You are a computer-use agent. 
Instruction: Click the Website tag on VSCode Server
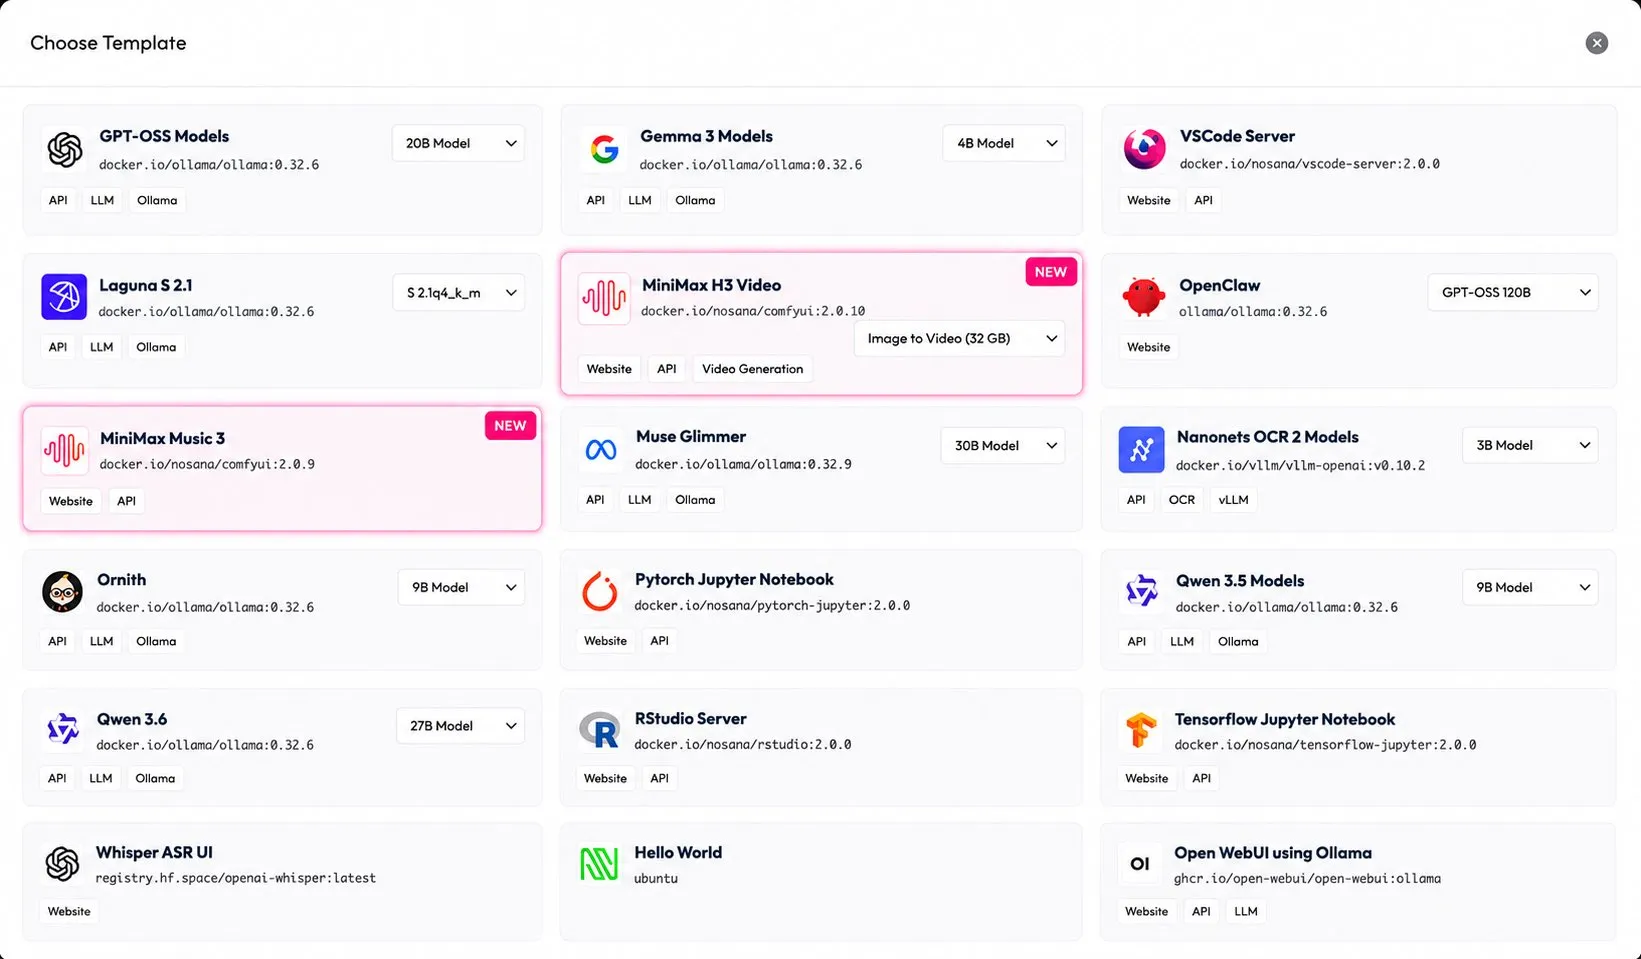tap(1148, 200)
